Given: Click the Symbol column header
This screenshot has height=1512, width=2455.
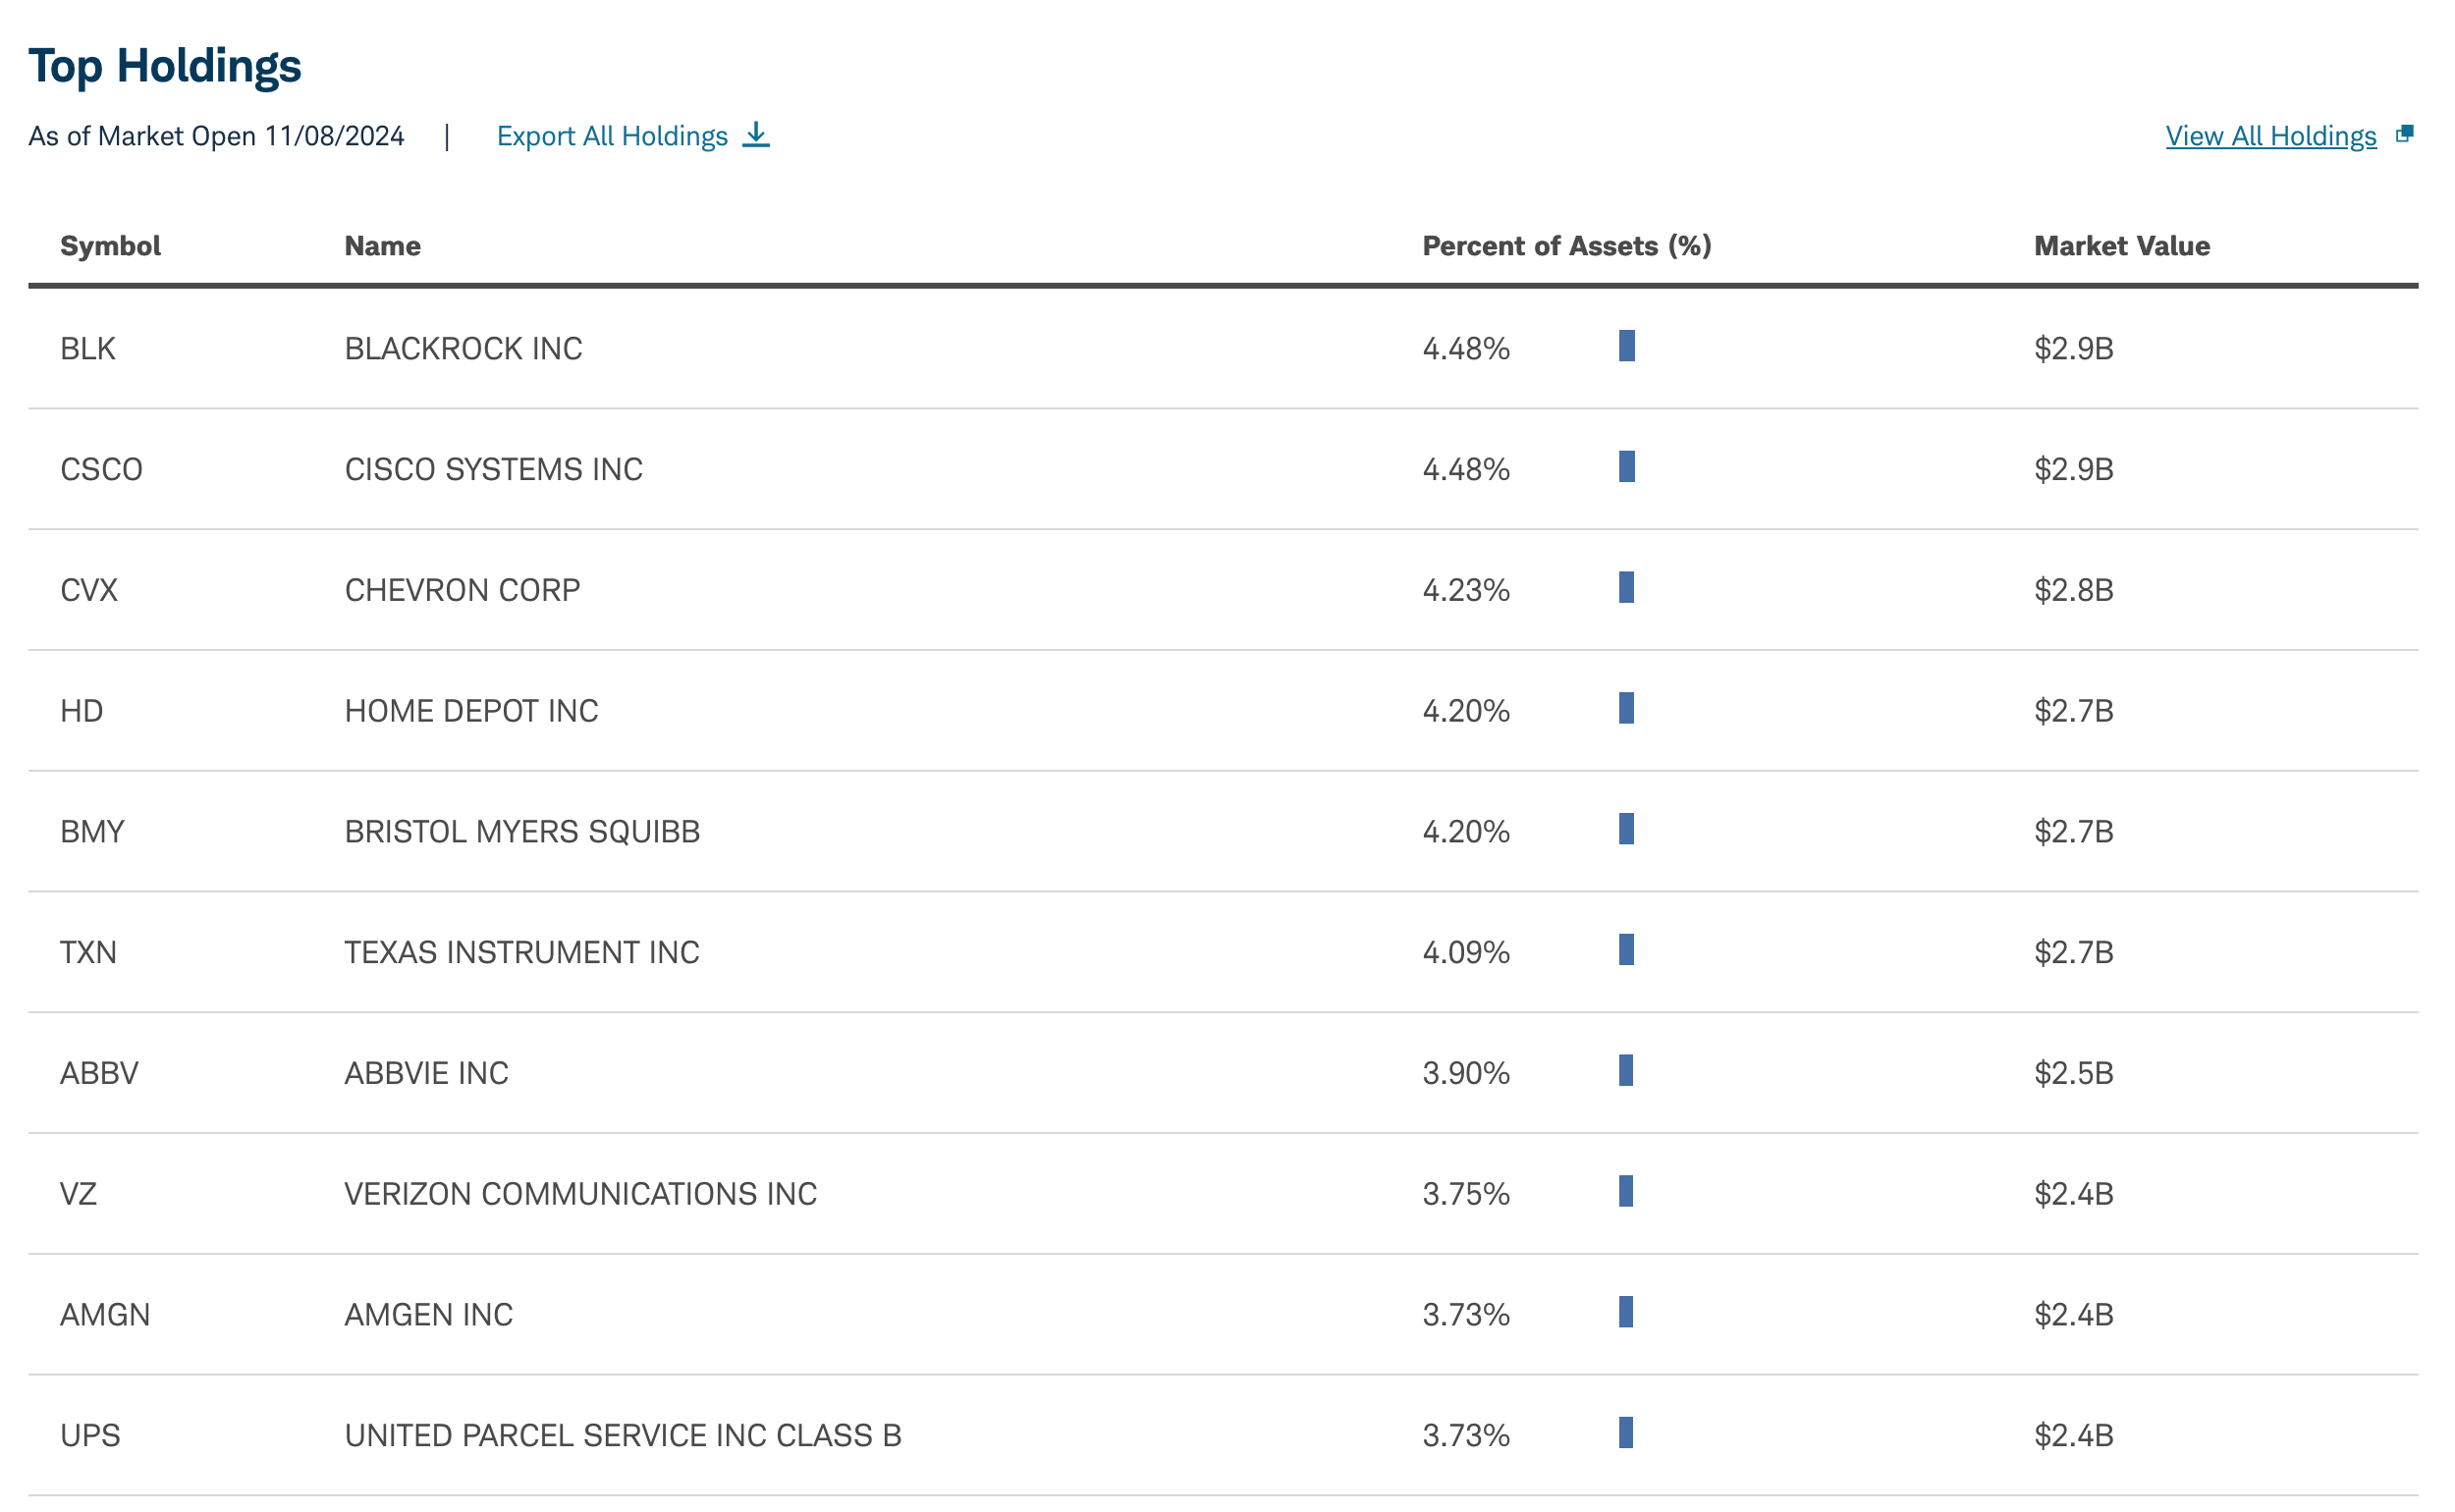Looking at the screenshot, I should tap(110, 246).
